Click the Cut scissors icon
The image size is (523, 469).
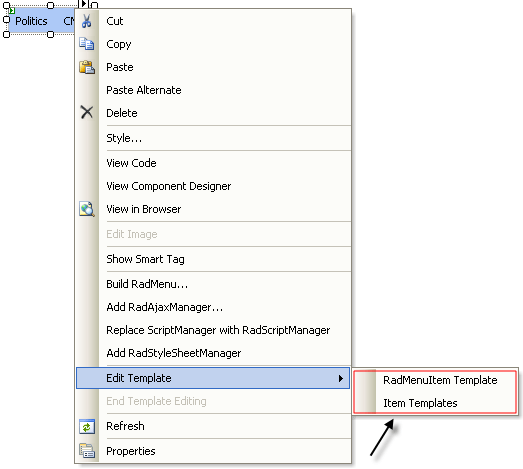pos(87,21)
